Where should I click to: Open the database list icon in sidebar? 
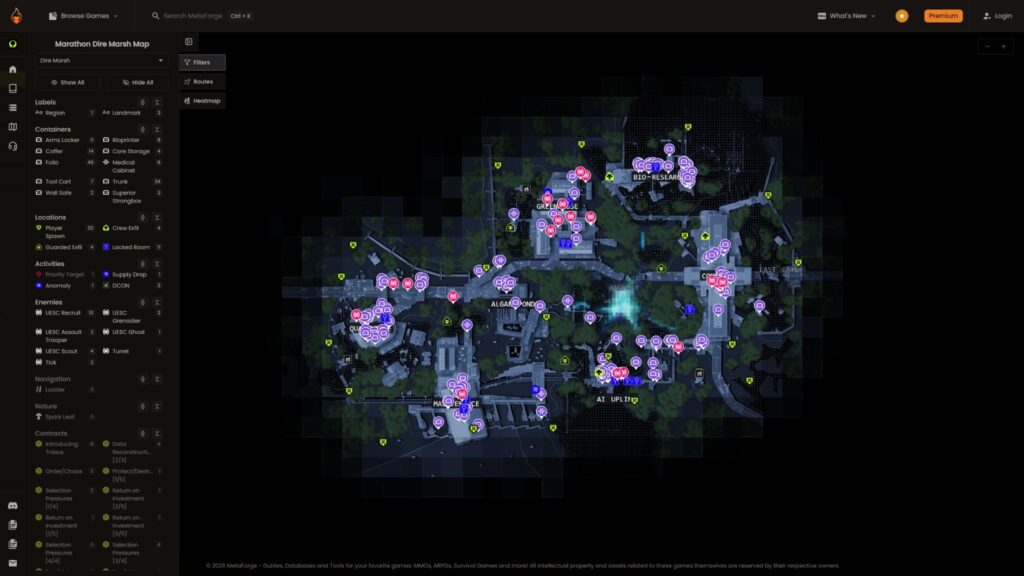tap(12, 108)
